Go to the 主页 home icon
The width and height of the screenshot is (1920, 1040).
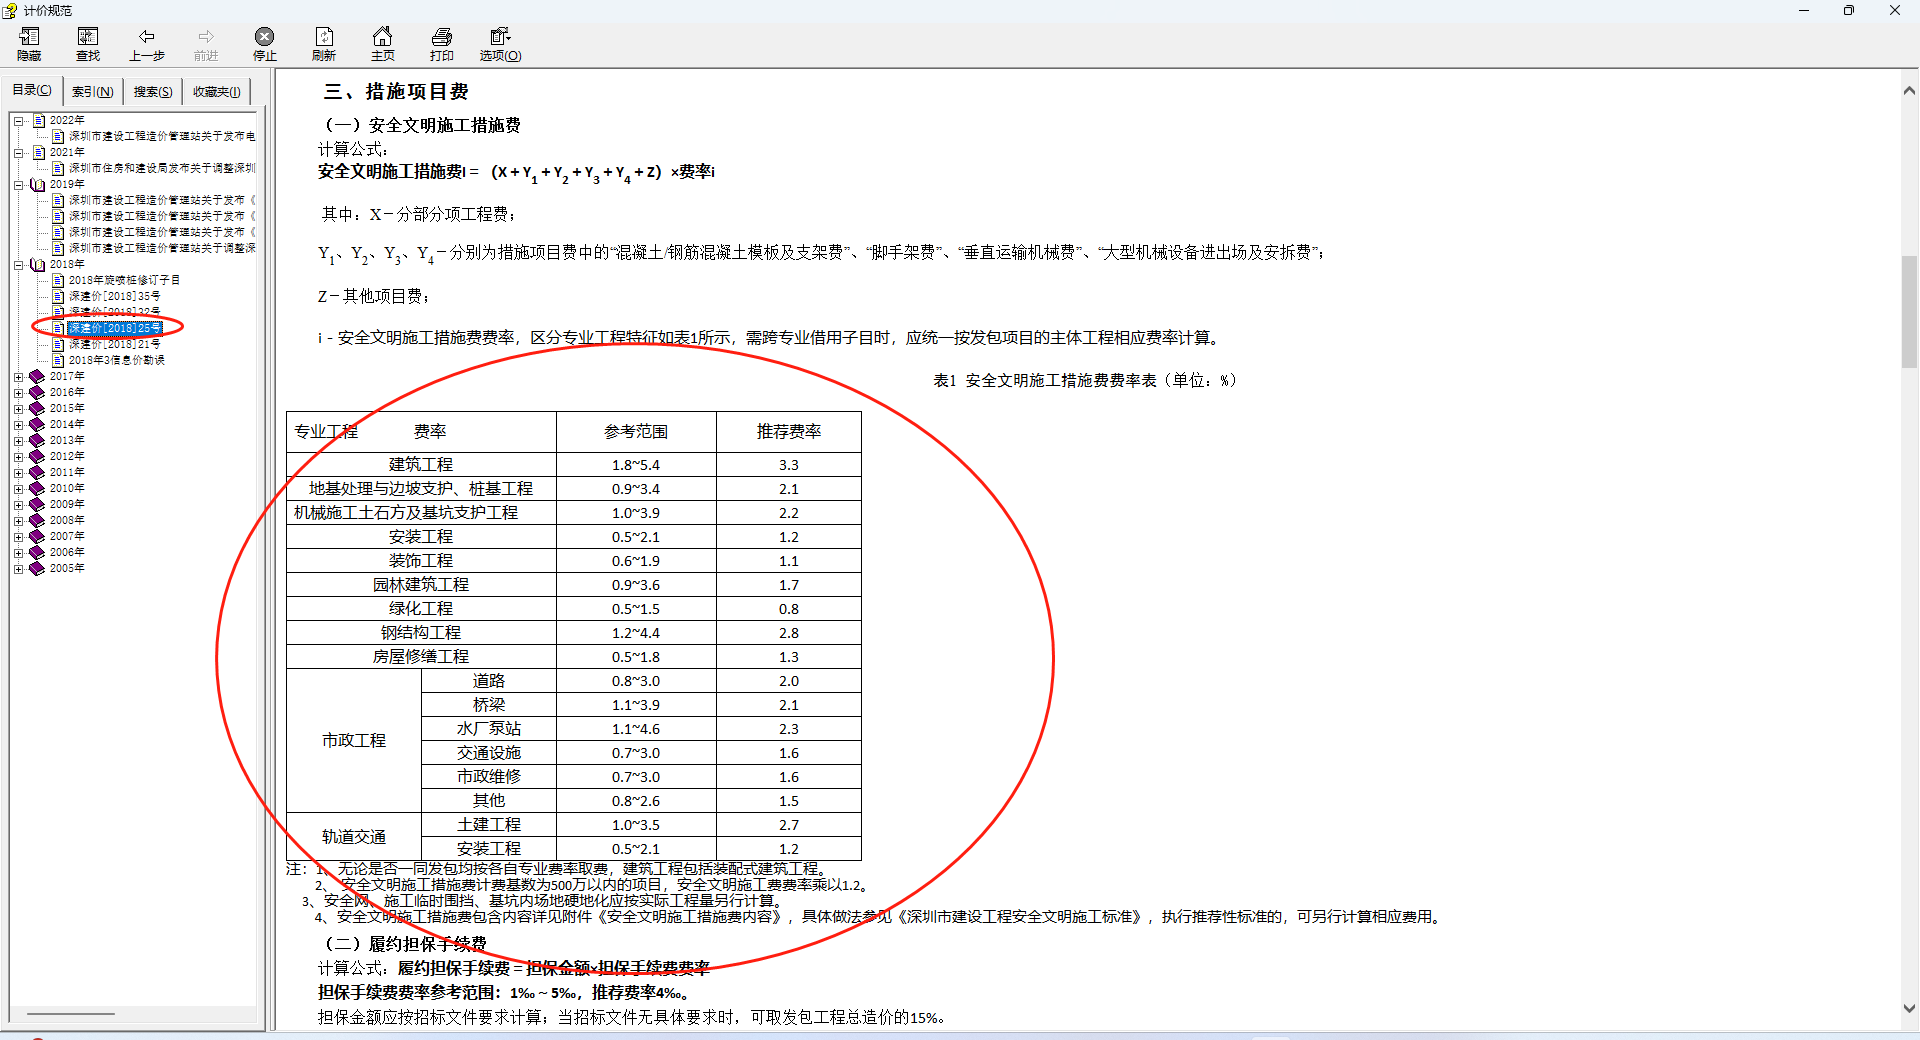click(382, 44)
